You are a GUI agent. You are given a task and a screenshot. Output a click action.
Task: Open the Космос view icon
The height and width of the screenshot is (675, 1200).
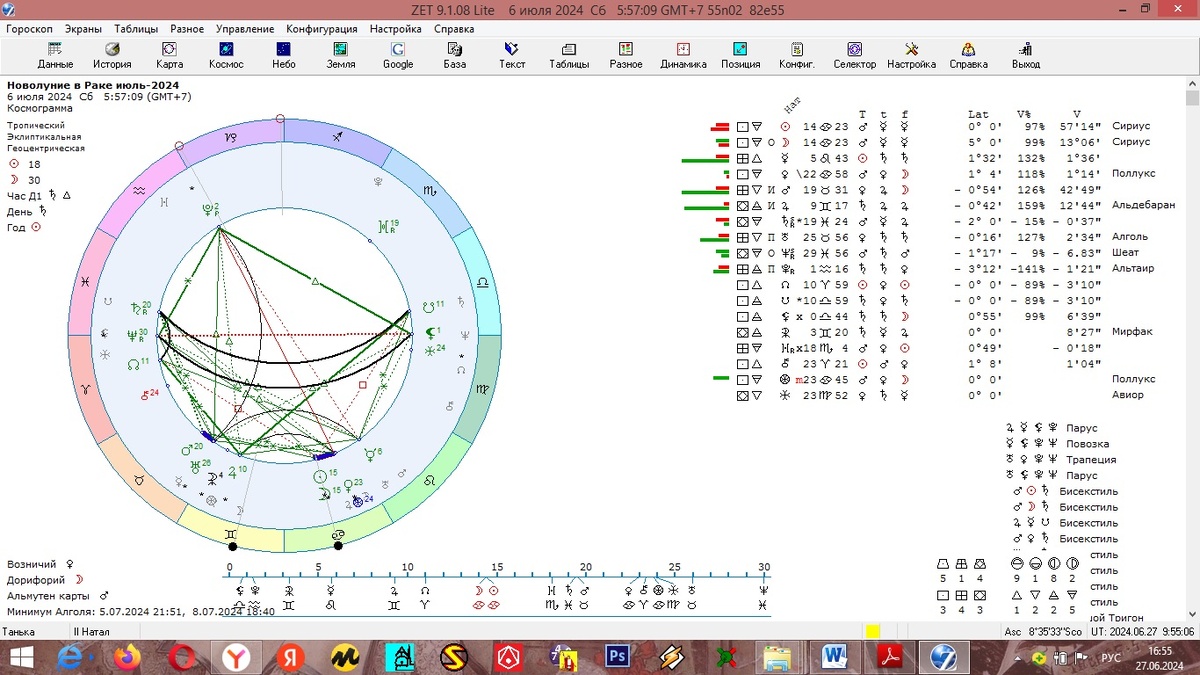pyautogui.click(x=226, y=55)
